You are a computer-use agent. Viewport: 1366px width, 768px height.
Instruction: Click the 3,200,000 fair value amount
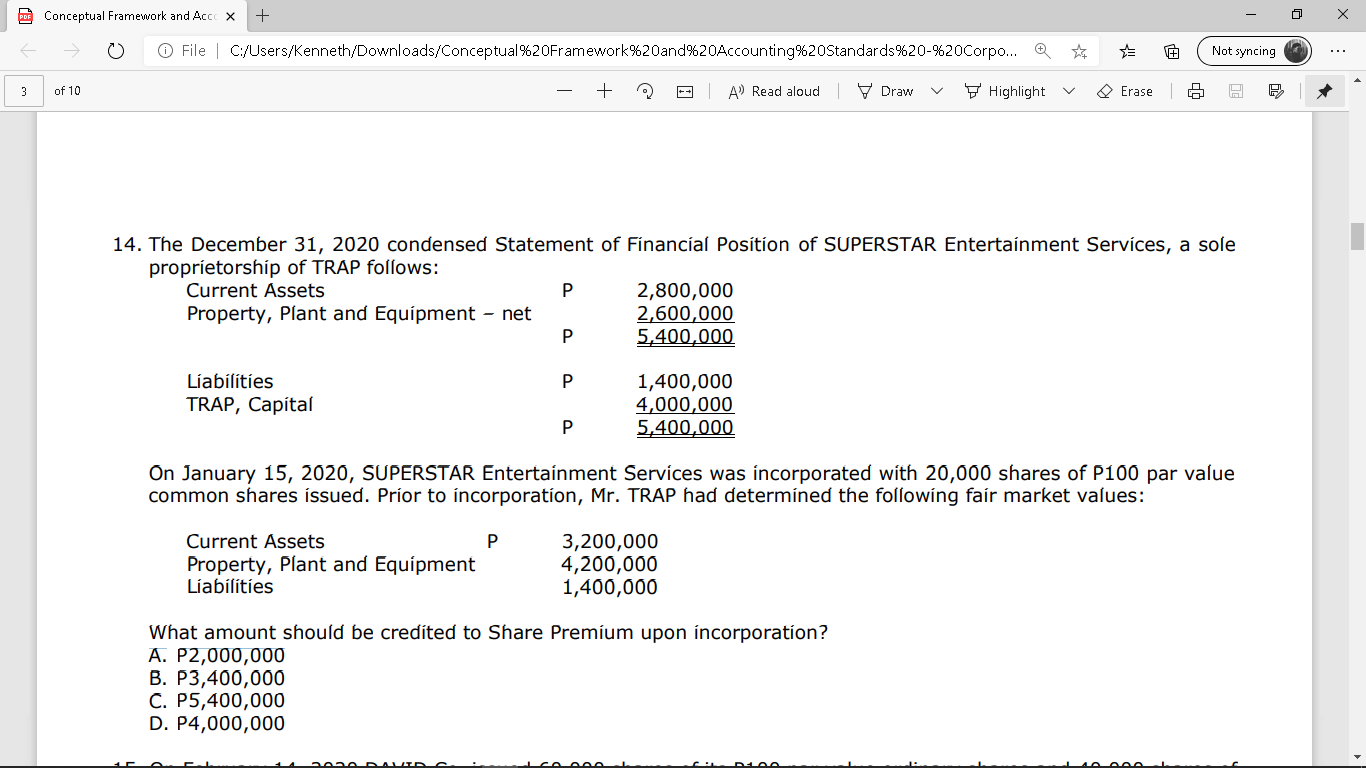click(x=610, y=542)
